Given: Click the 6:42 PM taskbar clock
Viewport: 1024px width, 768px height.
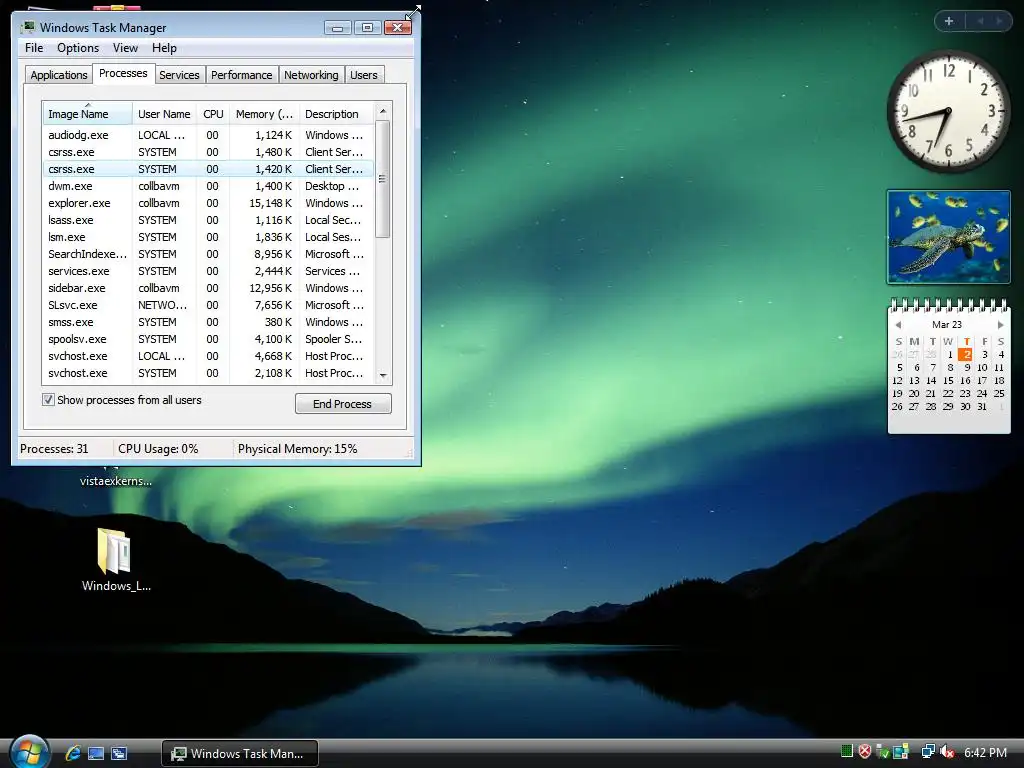Looking at the screenshot, I should pyautogui.click(x=985, y=753).
